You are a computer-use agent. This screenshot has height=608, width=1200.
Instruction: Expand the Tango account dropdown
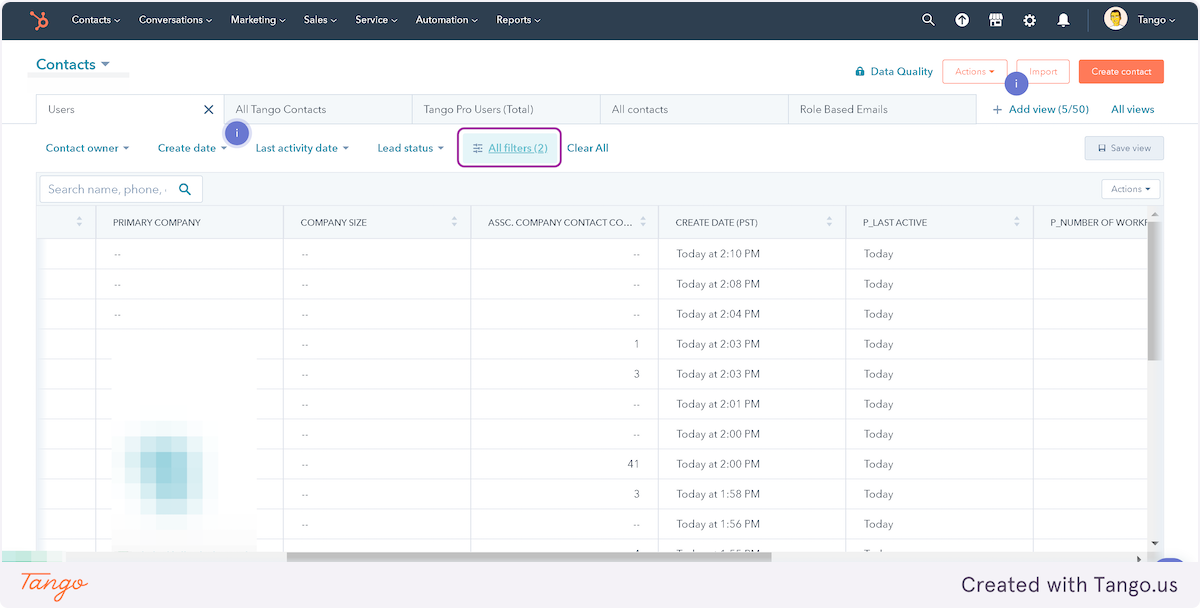click(1157, 20)
